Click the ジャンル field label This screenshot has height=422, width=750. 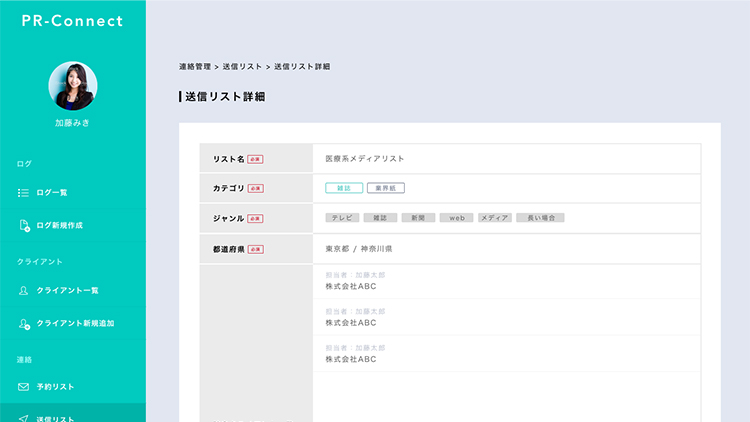(x=229, y=219)
